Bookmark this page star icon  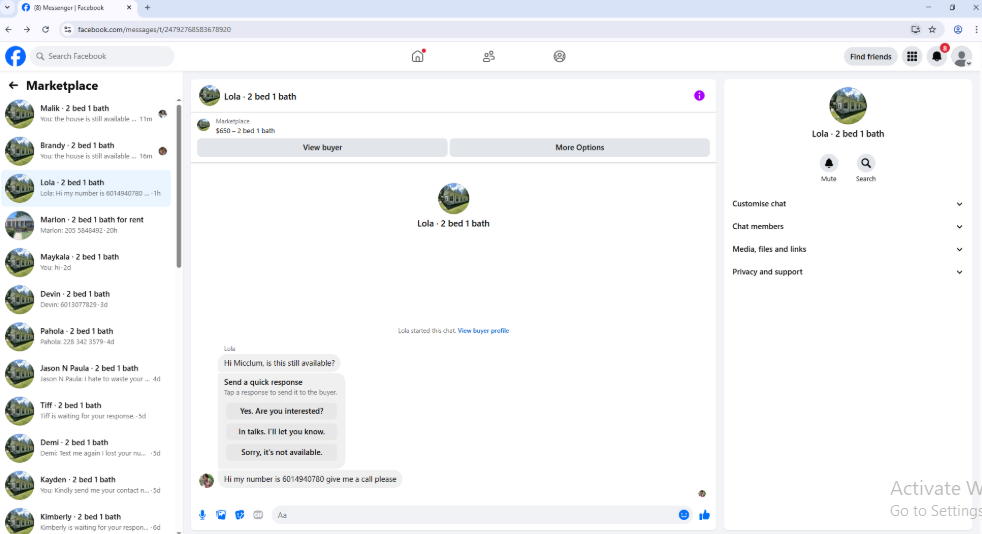[933, 29]
